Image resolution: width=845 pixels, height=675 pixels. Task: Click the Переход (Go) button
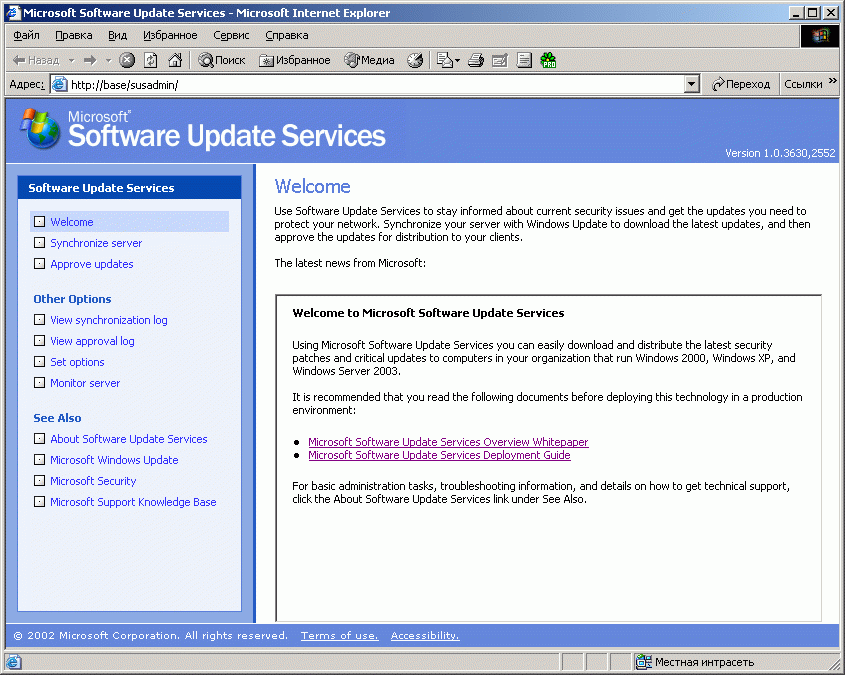(740, 85)
